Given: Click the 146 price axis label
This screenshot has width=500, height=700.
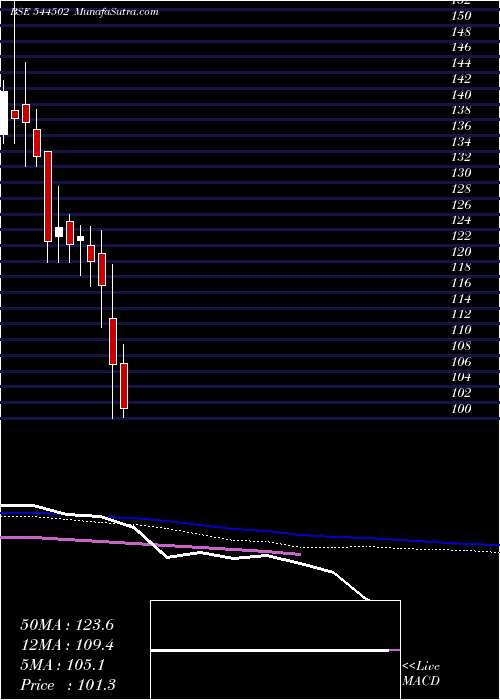Looking at the screenshot, I should [x=461, y=47].
